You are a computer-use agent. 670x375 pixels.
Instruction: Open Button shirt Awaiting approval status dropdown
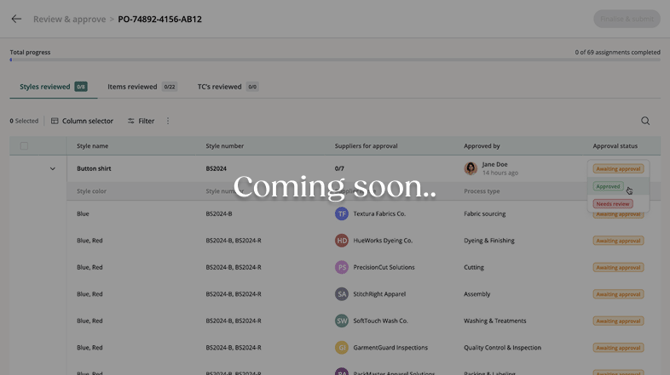point(618,169)
